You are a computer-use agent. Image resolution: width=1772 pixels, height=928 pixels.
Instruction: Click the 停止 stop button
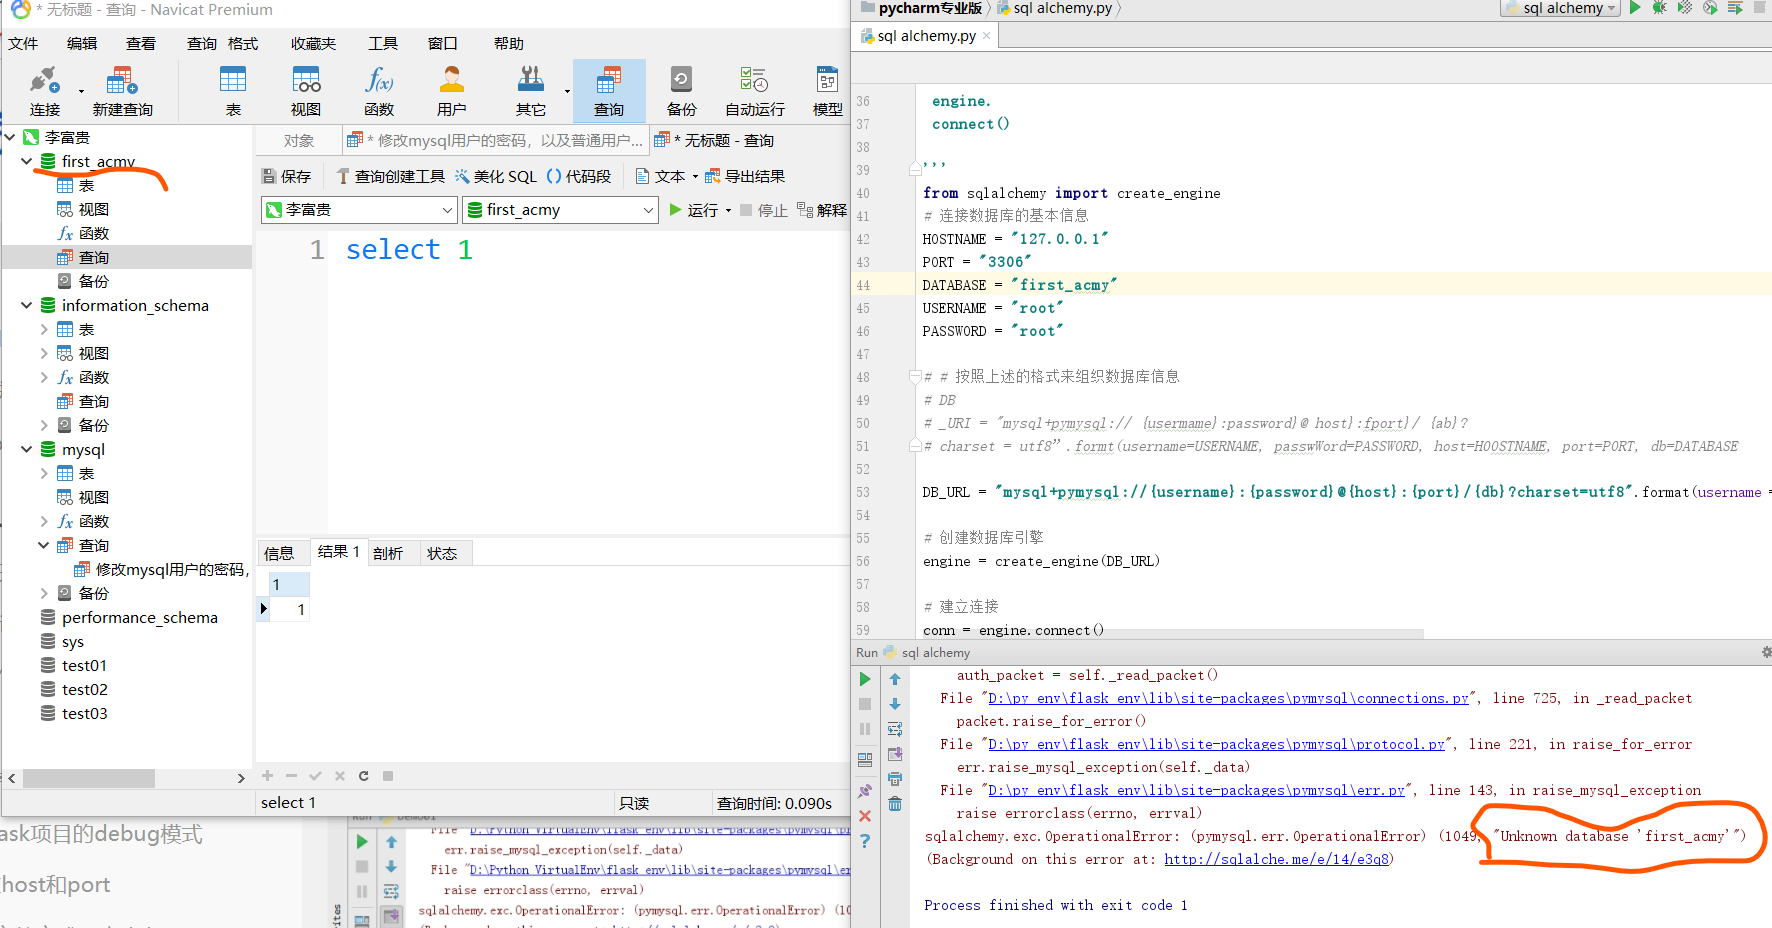pyautogui.click(x=764, y=210)
